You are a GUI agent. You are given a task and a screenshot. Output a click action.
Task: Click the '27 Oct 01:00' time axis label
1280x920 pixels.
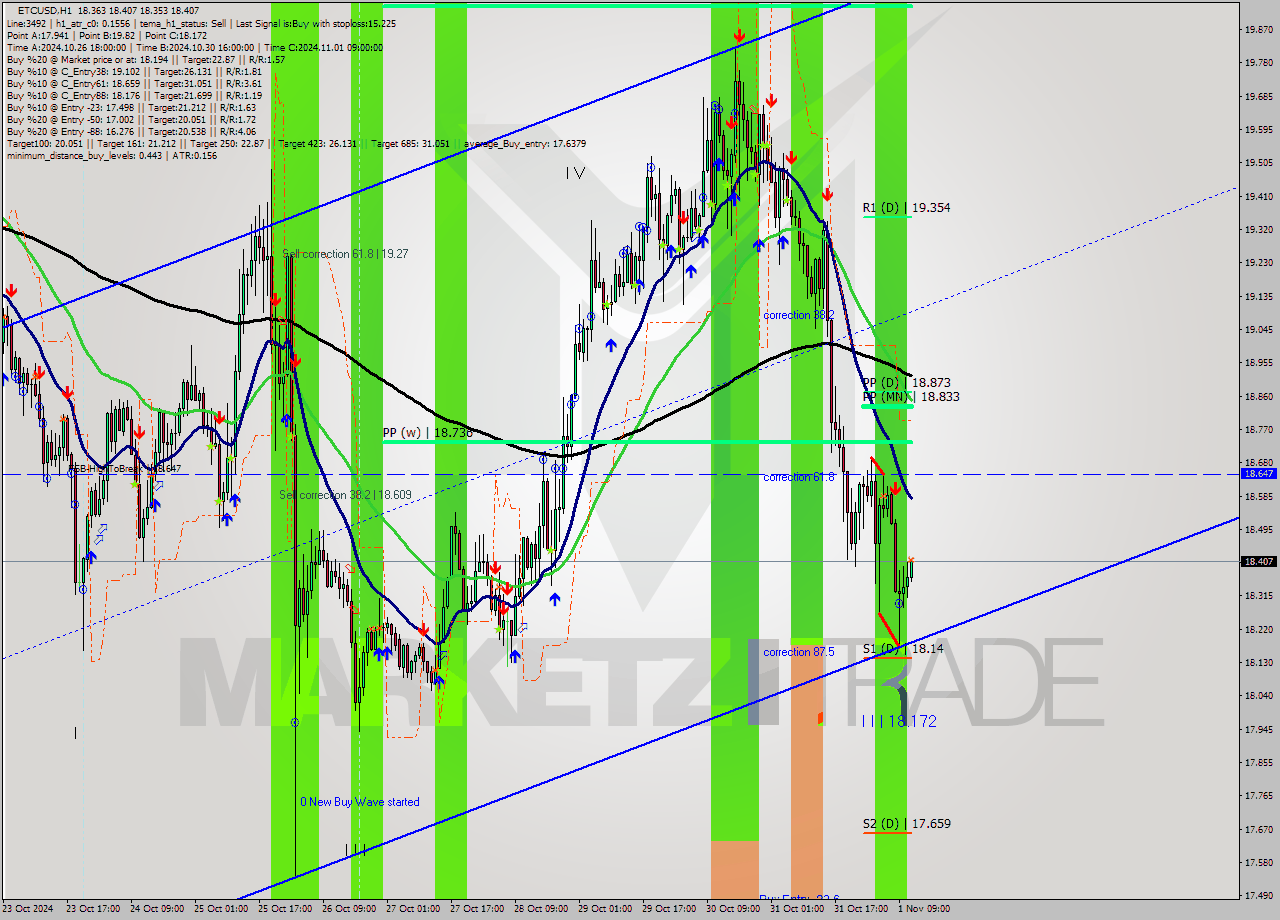413,909
